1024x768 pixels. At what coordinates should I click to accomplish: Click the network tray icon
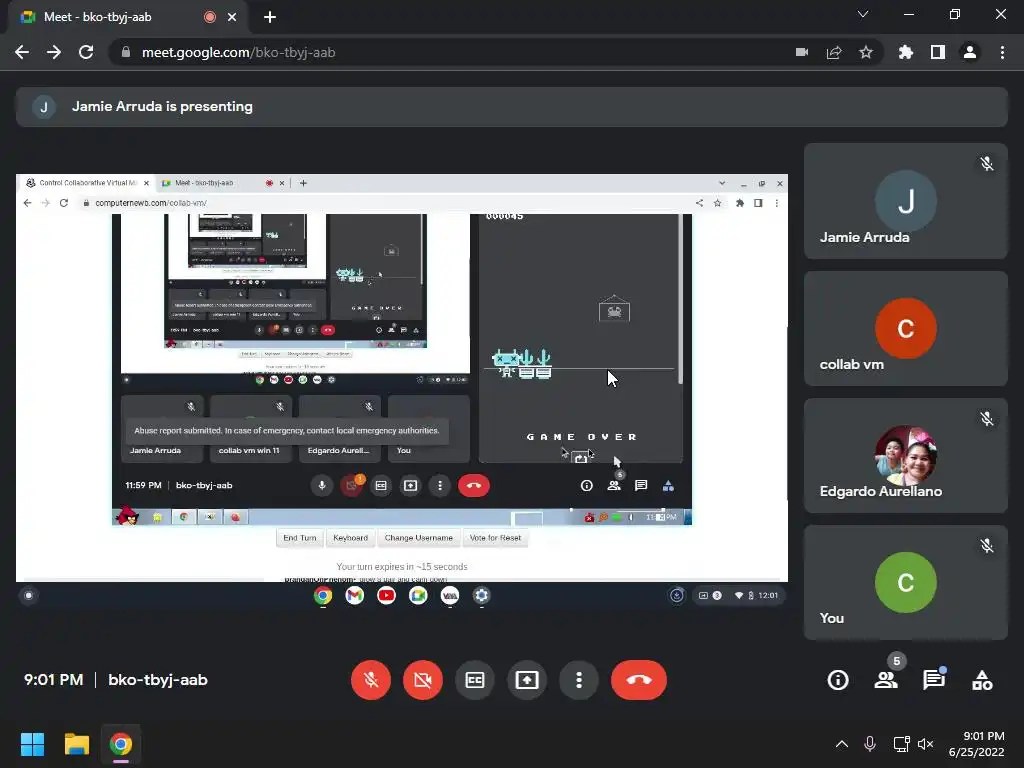click(901, 744)
